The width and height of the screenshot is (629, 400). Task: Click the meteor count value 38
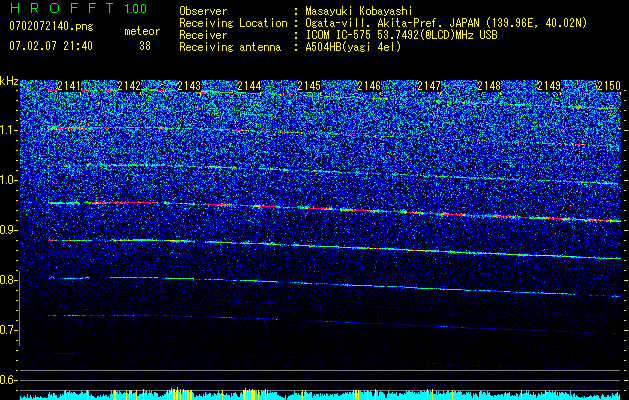click(x=145, y=46)
